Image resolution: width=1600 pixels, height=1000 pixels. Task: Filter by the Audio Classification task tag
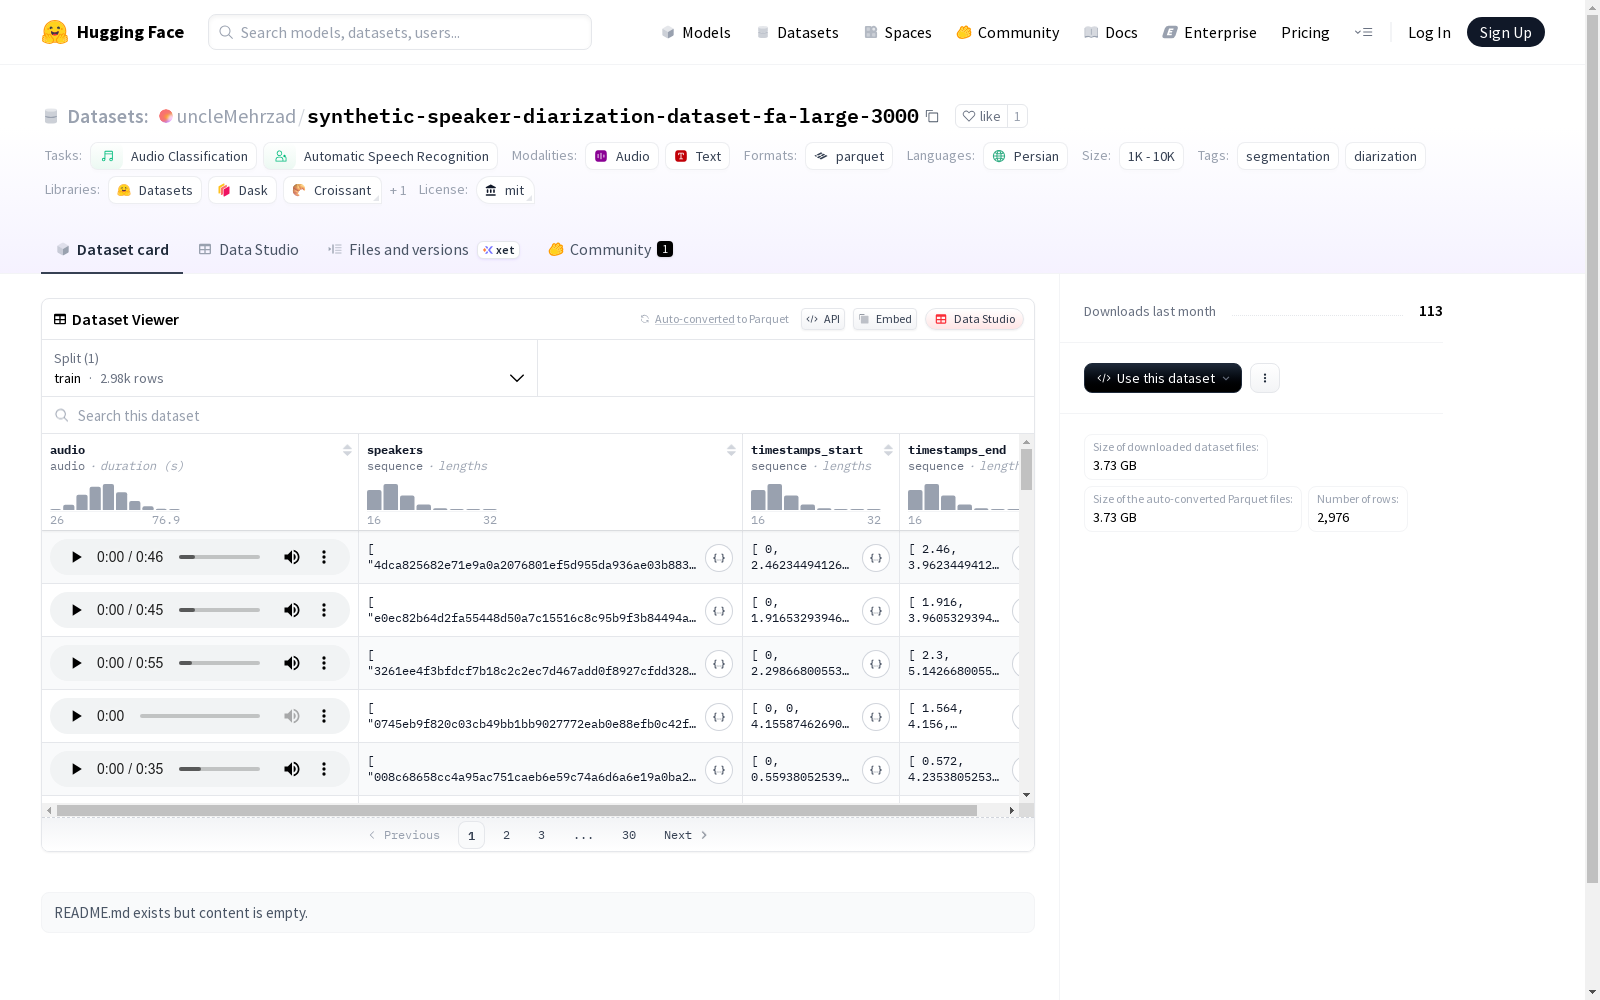click(x=174, y=156)
